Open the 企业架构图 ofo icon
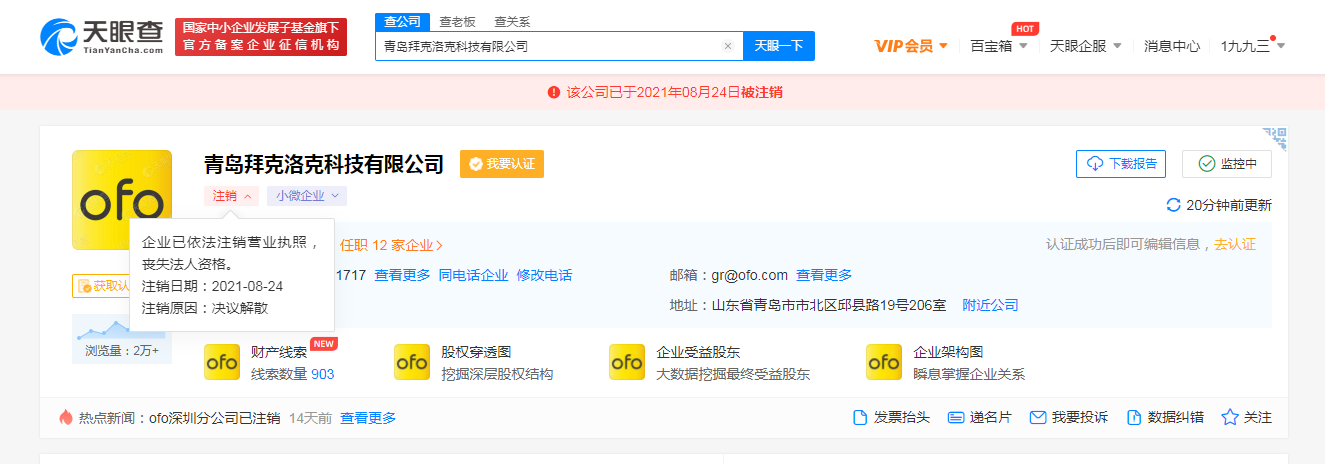The width and height of the screenshot is (1325, 464). click(x=884, y=362)
